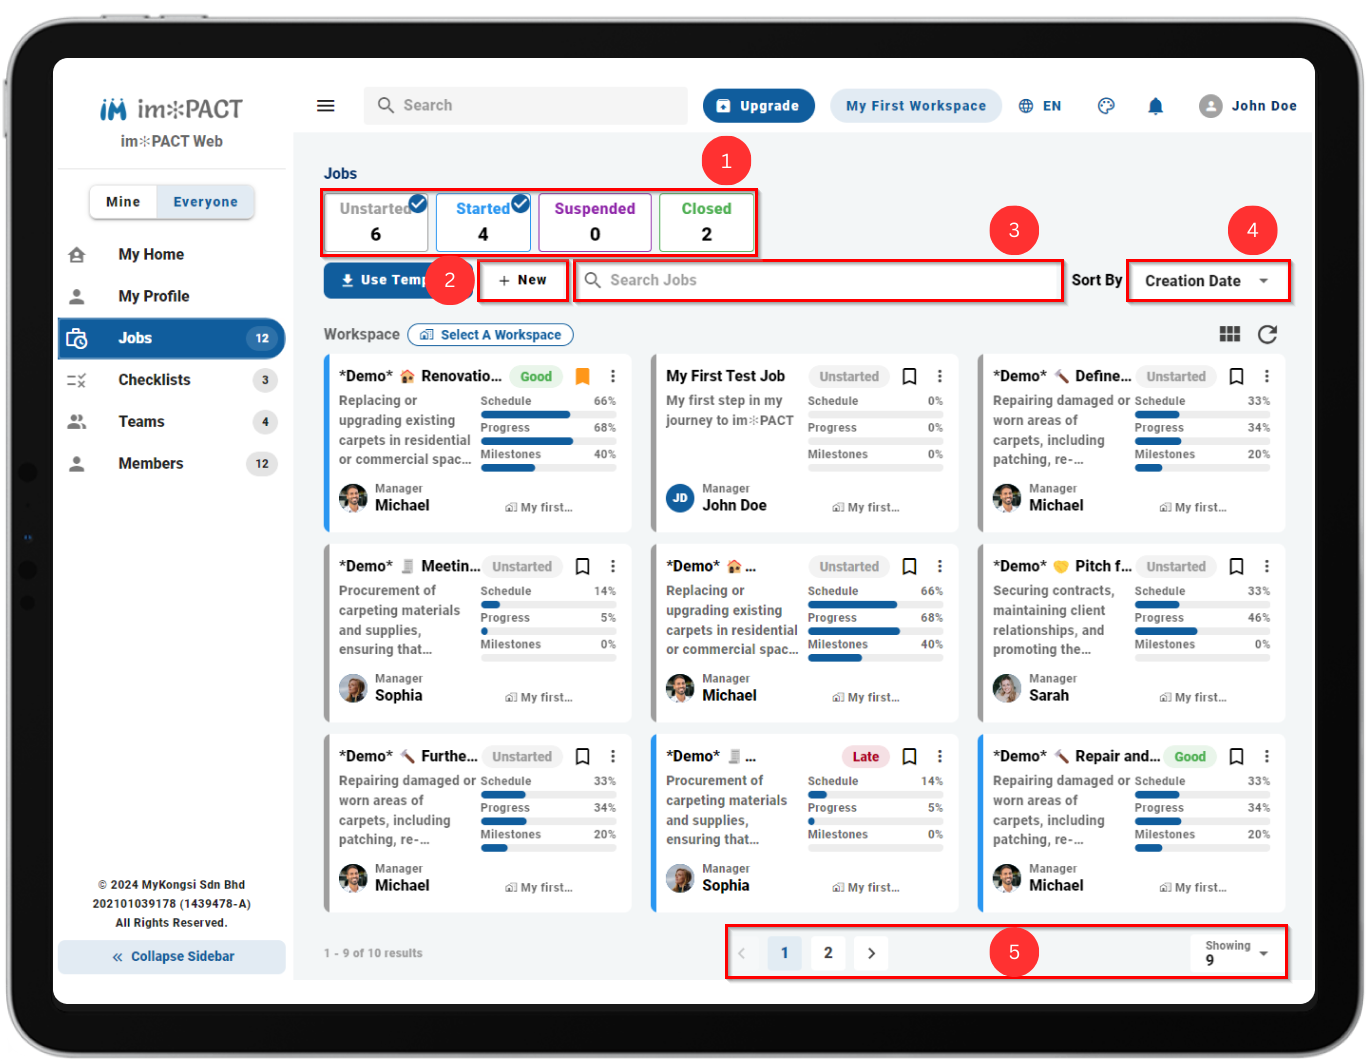Switch the view to Mine
The height and width of the screenshot is (1062, 1367).
123,202
